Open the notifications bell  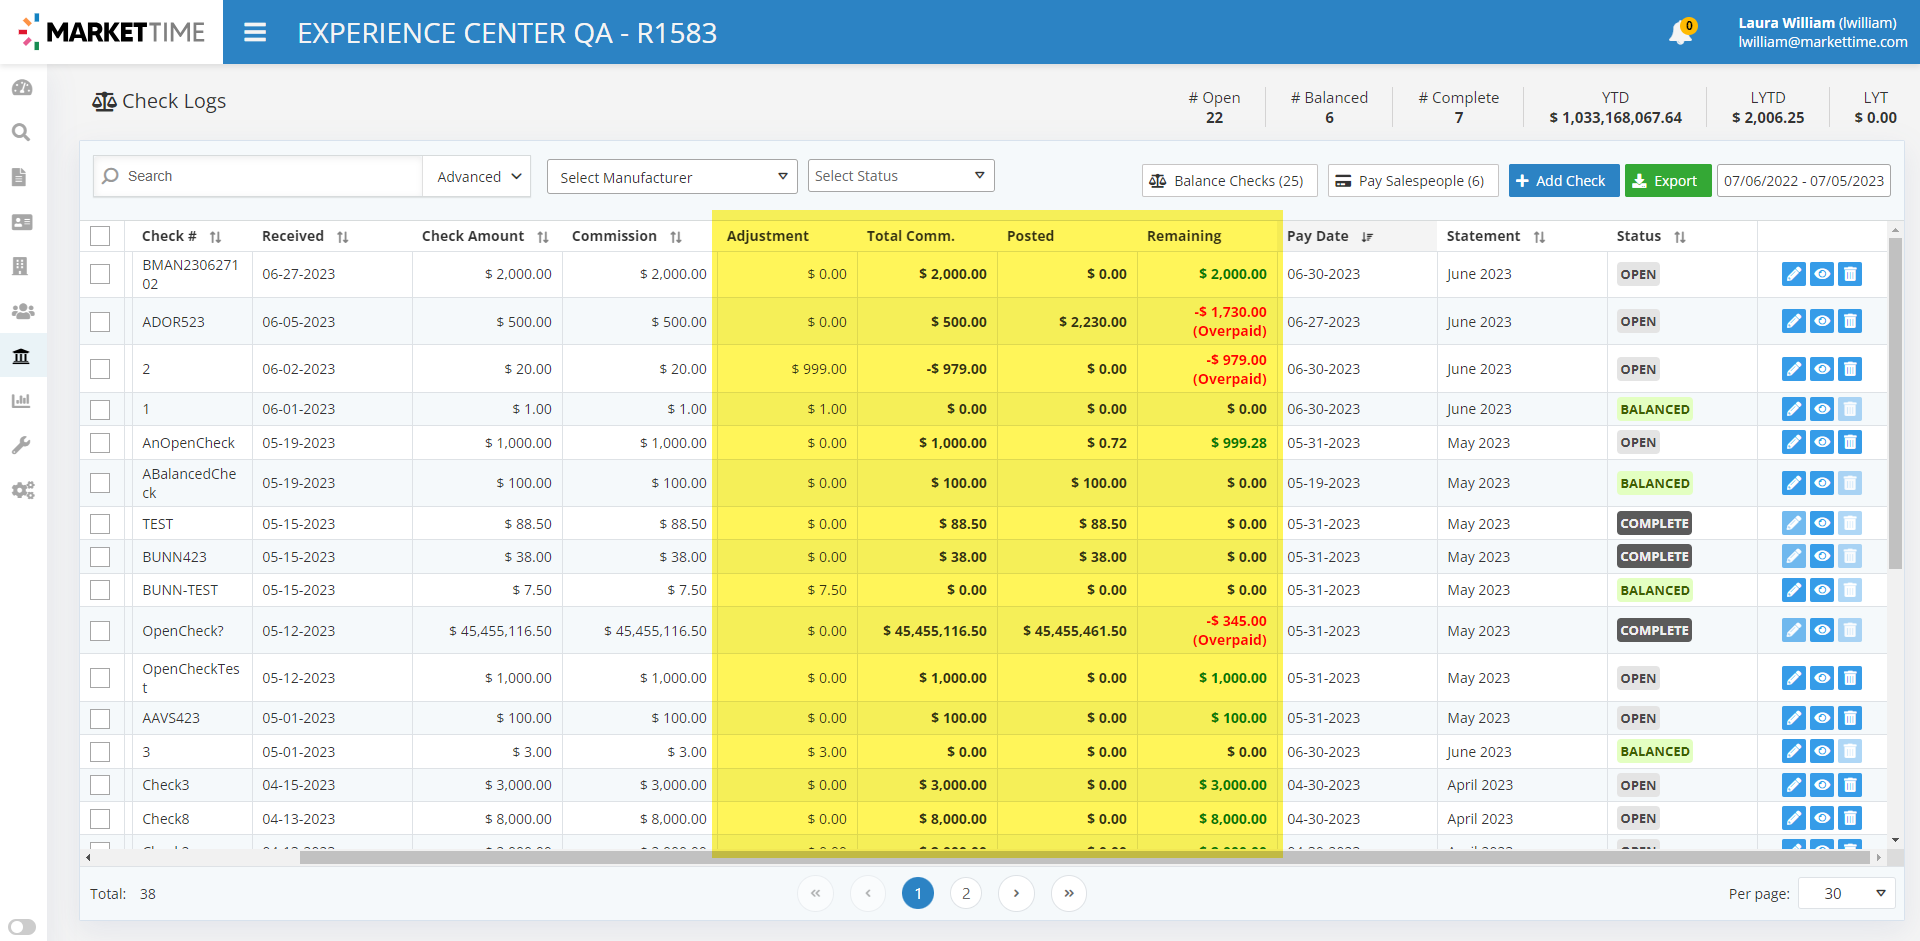point(1680,33)
